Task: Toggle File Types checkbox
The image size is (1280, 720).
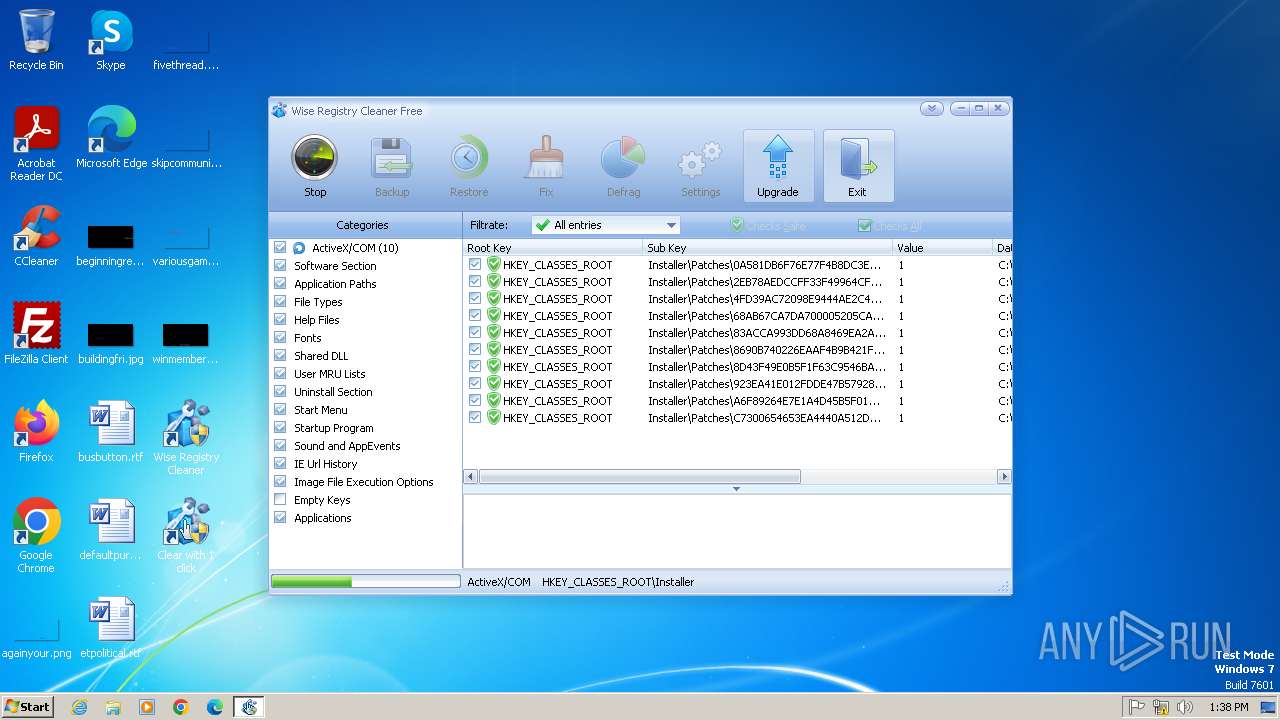Action: point(280,302)
